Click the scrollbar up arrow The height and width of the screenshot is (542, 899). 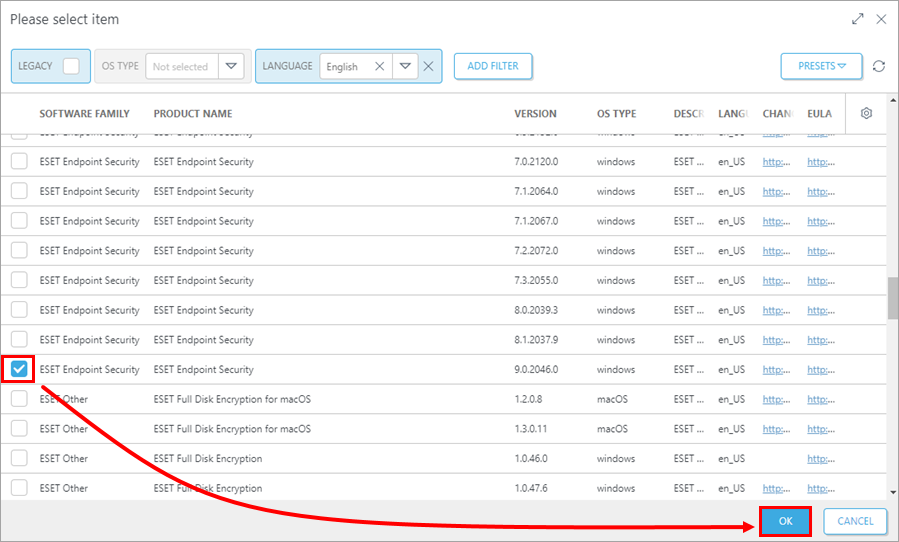893,100
